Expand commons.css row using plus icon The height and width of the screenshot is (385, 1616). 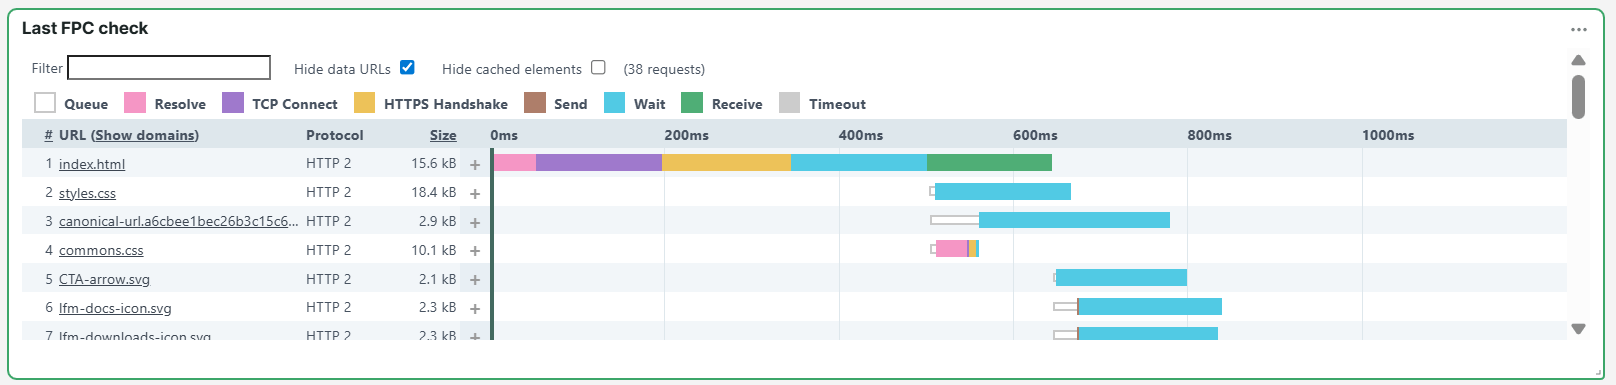[x=475, y=251]
